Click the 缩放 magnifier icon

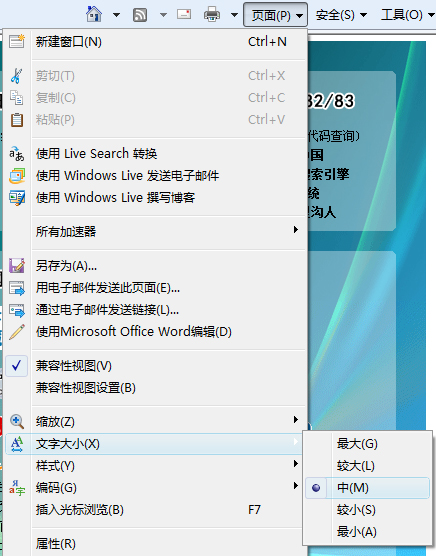point(17,422)
